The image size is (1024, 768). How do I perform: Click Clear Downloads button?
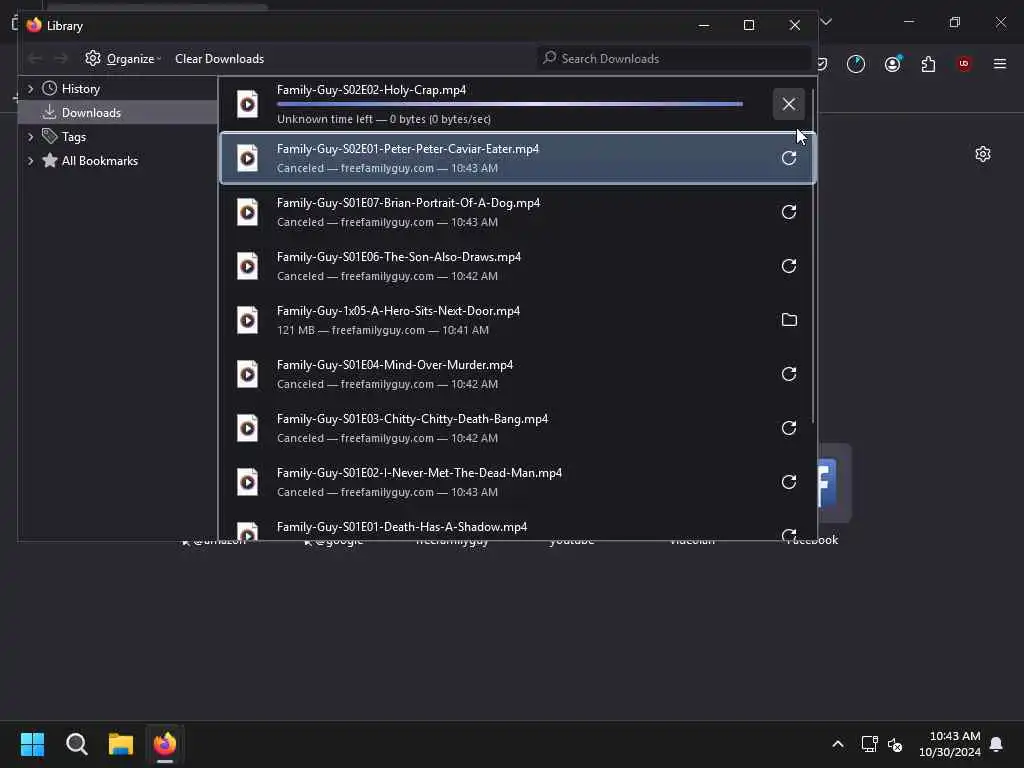coord(219,59)
